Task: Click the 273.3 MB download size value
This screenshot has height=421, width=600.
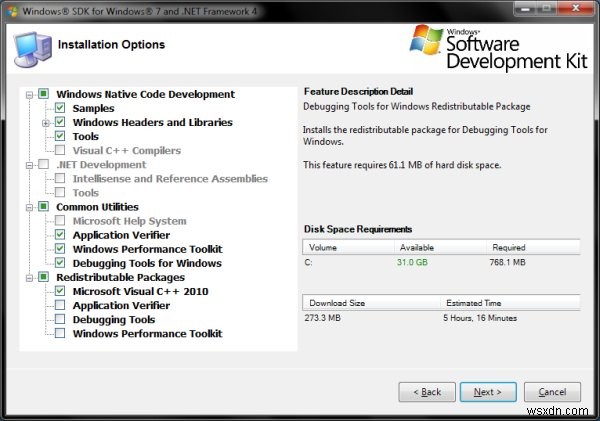Action: pyautogui.click(x=323, y=318)
